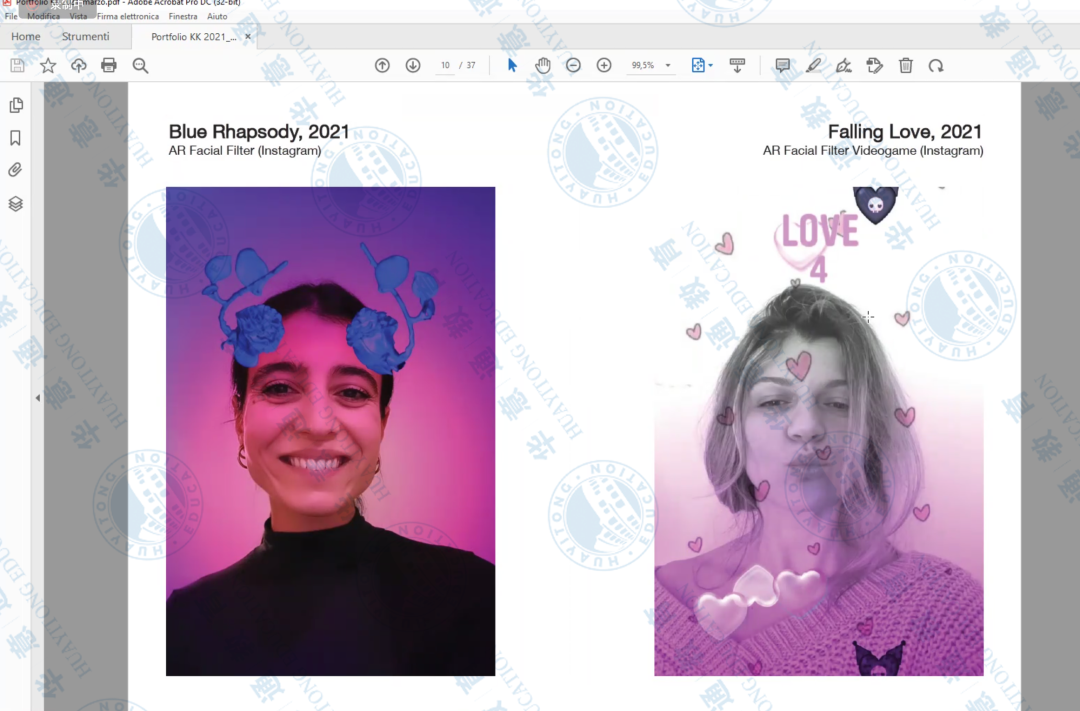The width and height of the screenshot is (1080, 711).
Task: Rotate page with the rotate icon
Action: (936, 65)
